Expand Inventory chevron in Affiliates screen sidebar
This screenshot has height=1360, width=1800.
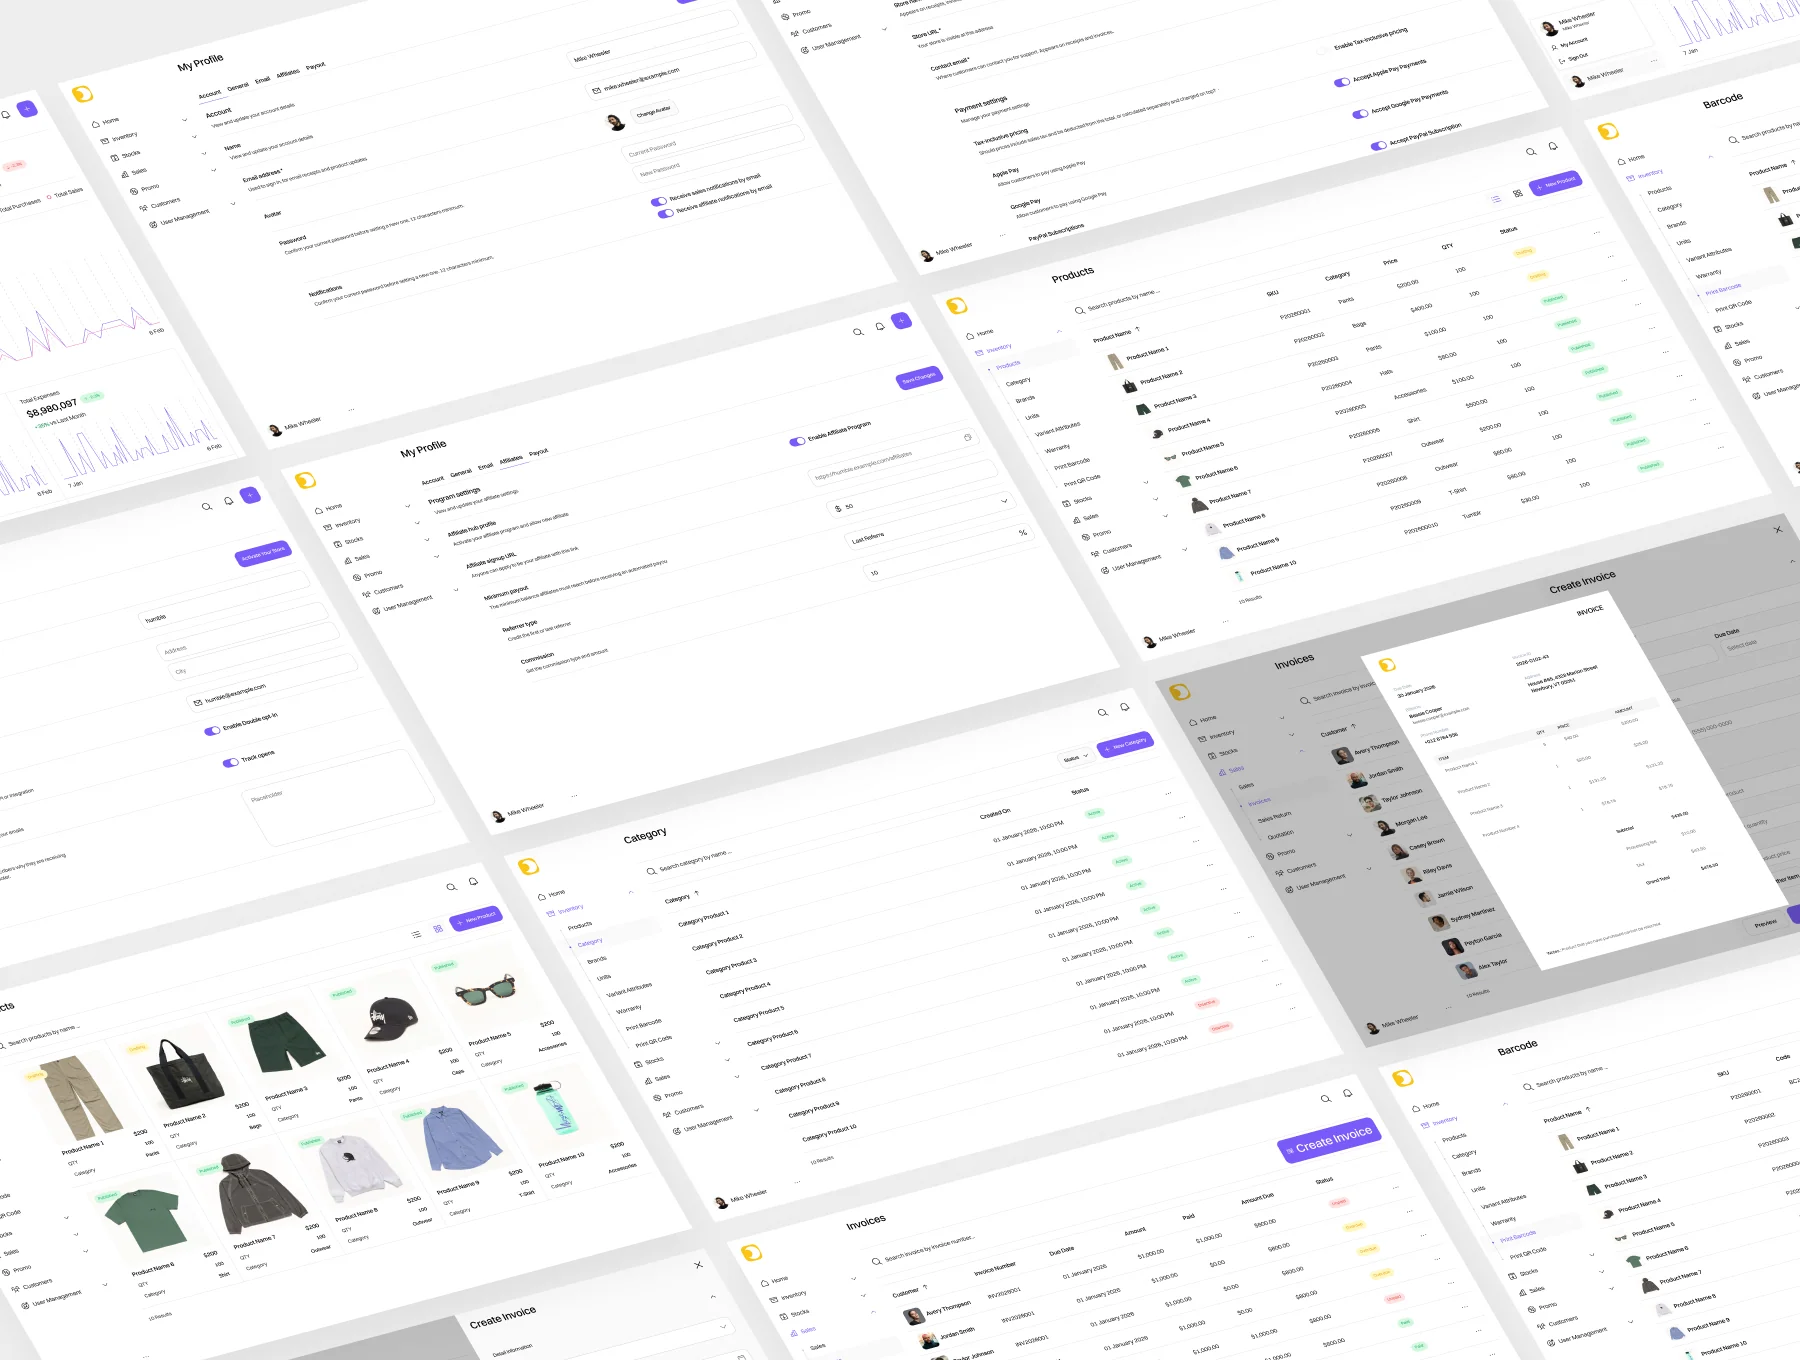point(408,506)
